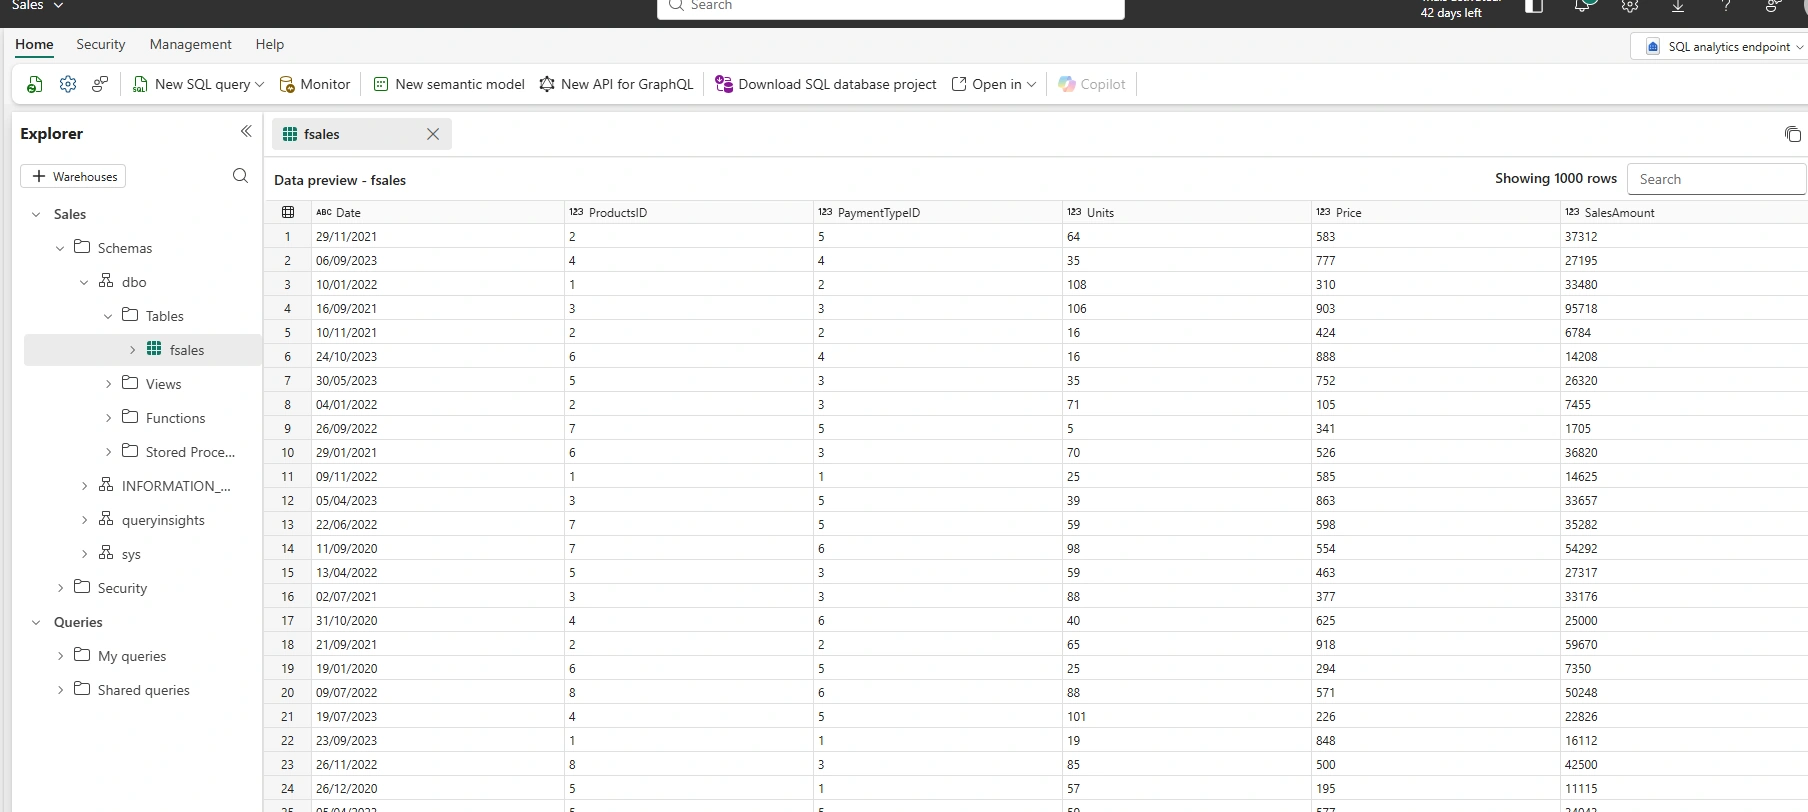Click Download SQL database project
This screenshot has height=812, width=1808.
pyautogui.click(x=826, y=85)
